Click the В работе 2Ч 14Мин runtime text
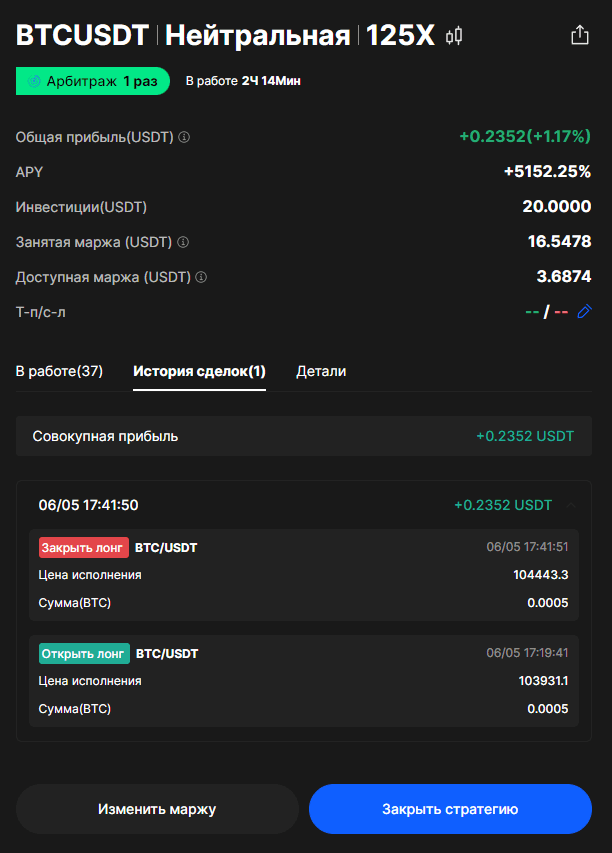The width and height of the screenshot is (612, 853). tap(243, 81)
